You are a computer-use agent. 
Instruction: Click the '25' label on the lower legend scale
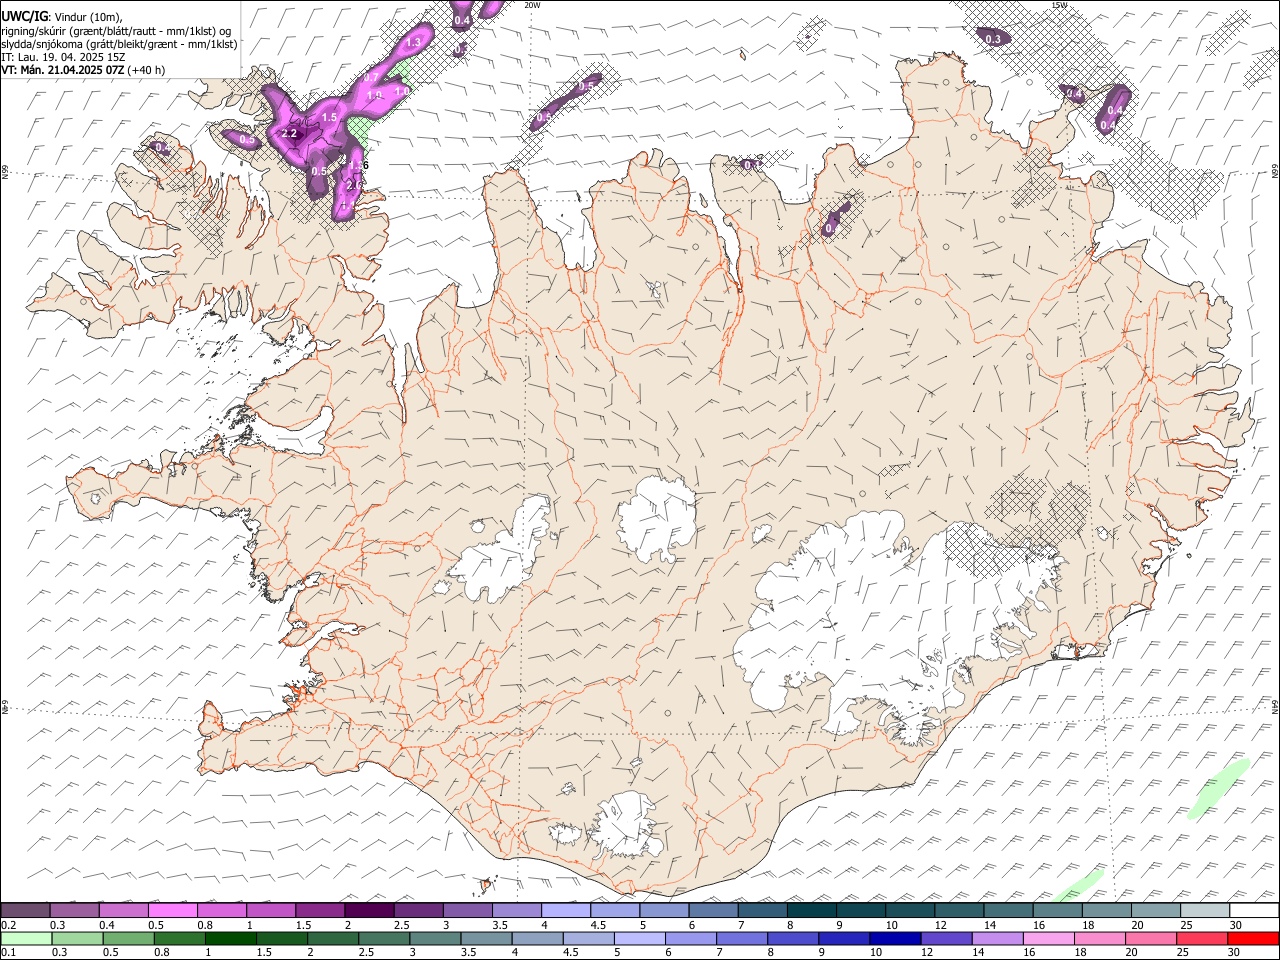(x=1183, y=953)
